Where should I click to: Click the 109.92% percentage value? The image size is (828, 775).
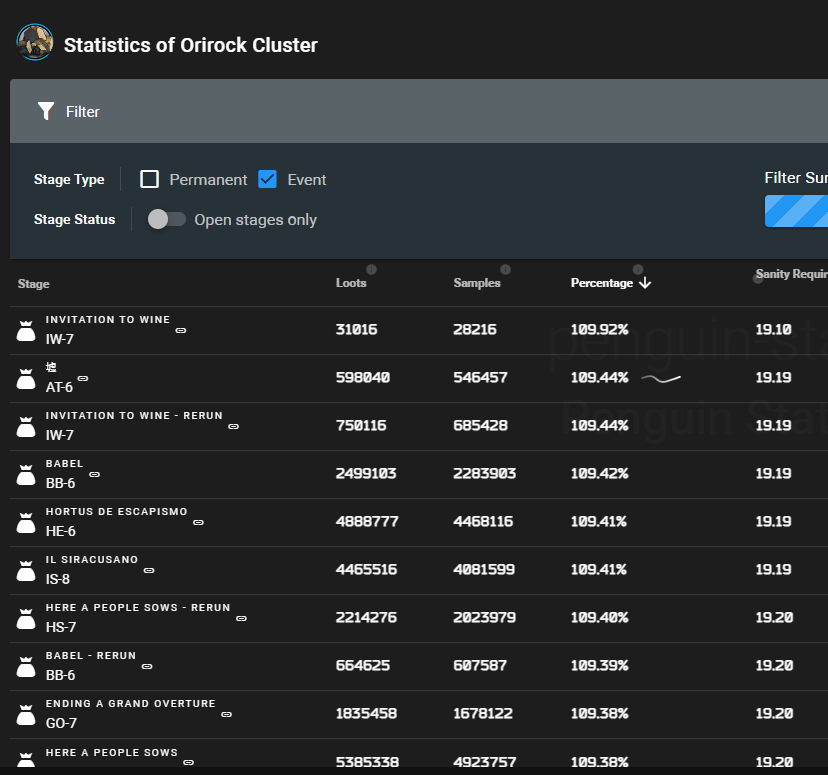click(599, 329)
